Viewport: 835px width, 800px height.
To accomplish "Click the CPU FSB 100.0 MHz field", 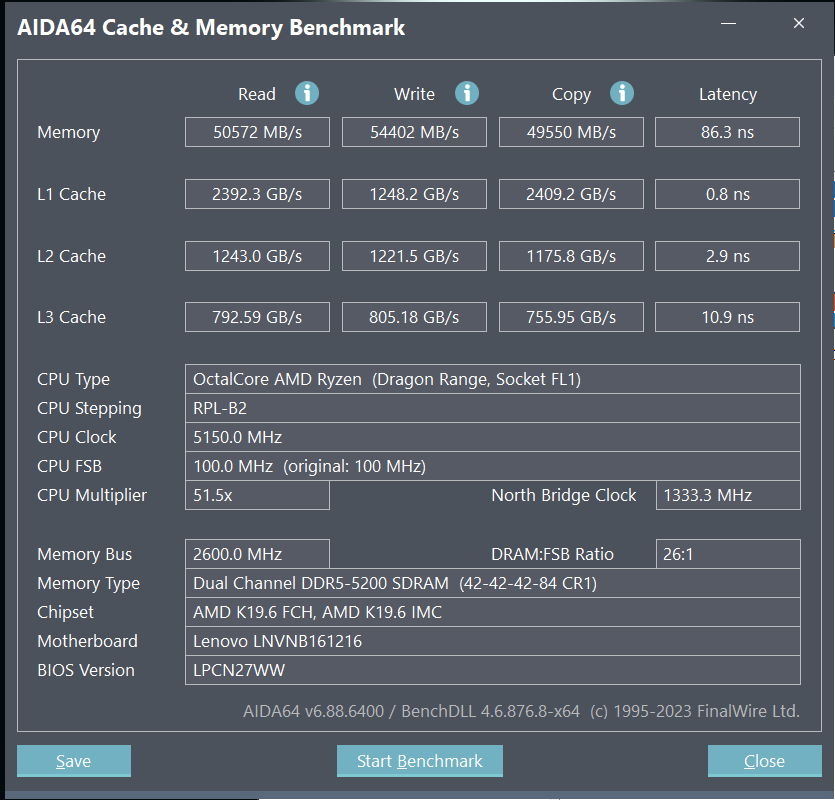I will (493, 466).
